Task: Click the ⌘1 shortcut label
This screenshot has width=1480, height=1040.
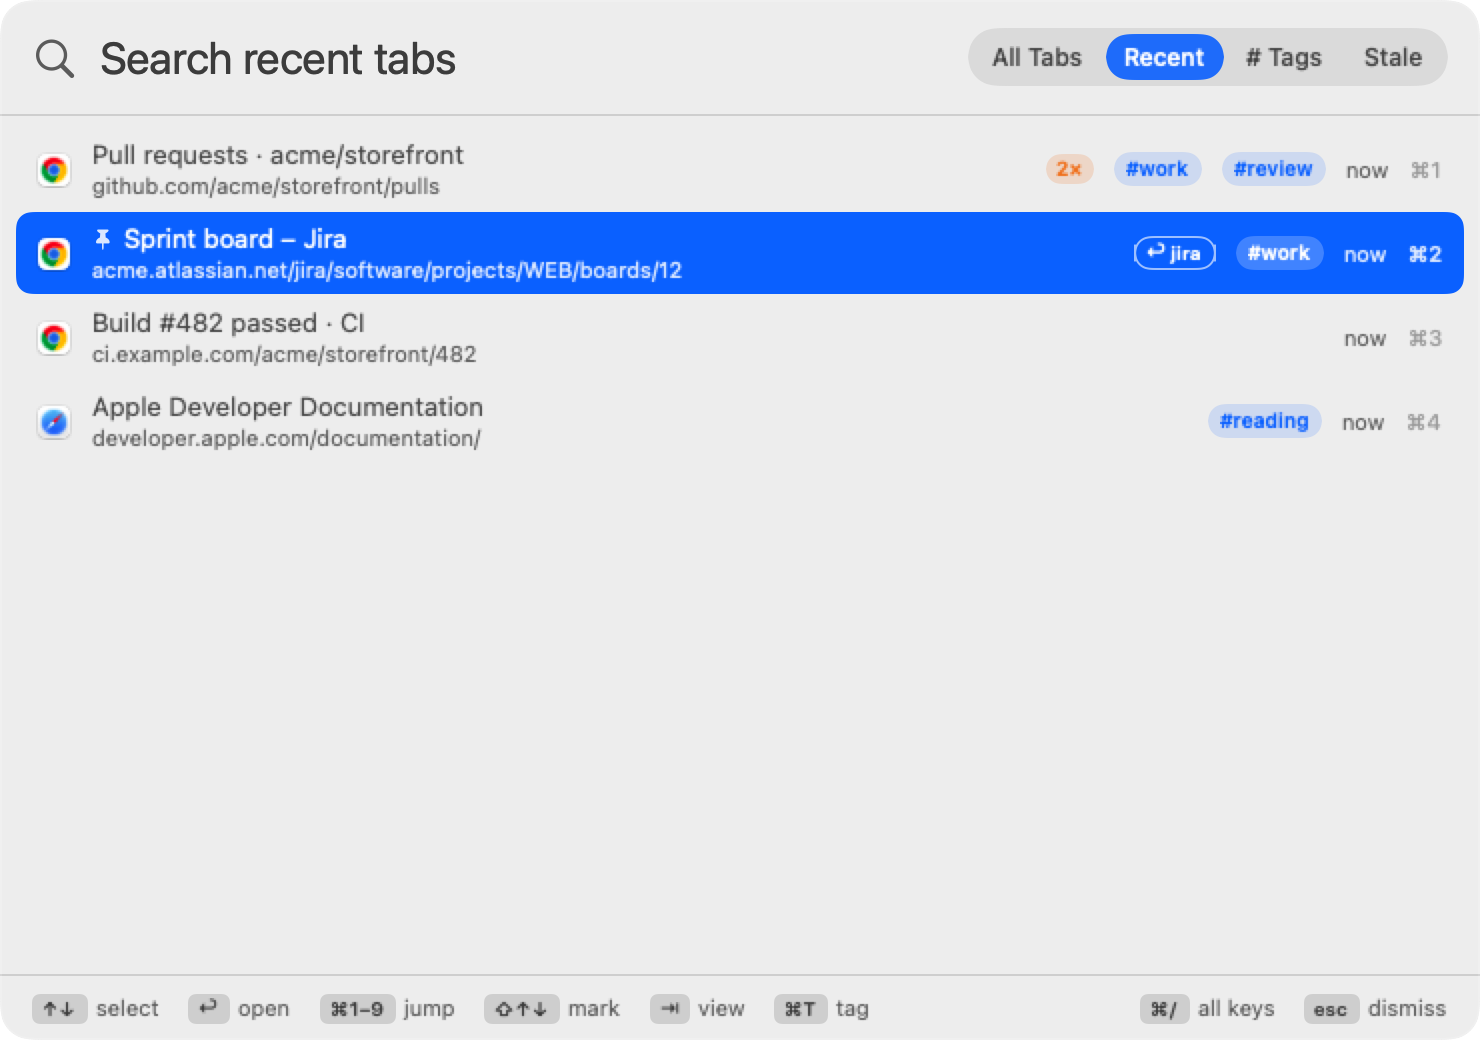Action: coord(1426,170)
